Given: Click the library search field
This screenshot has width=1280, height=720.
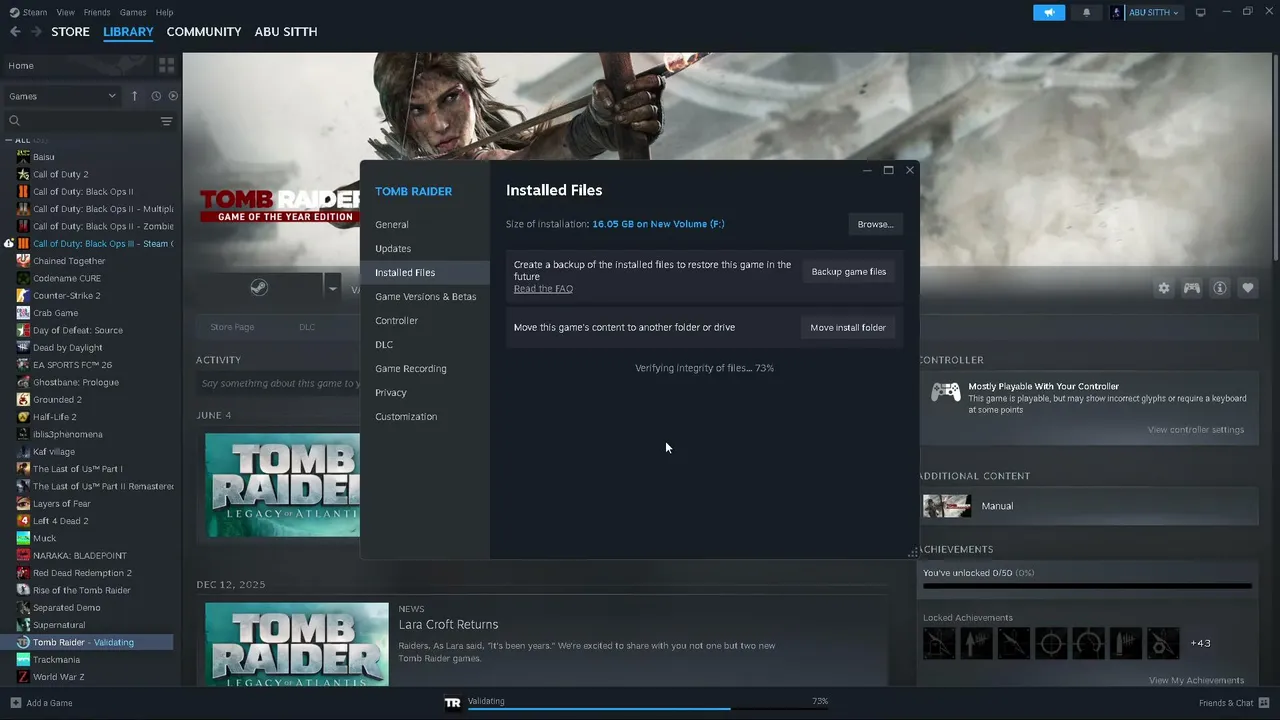Looking at the screenshot, I should coord(82,121).
